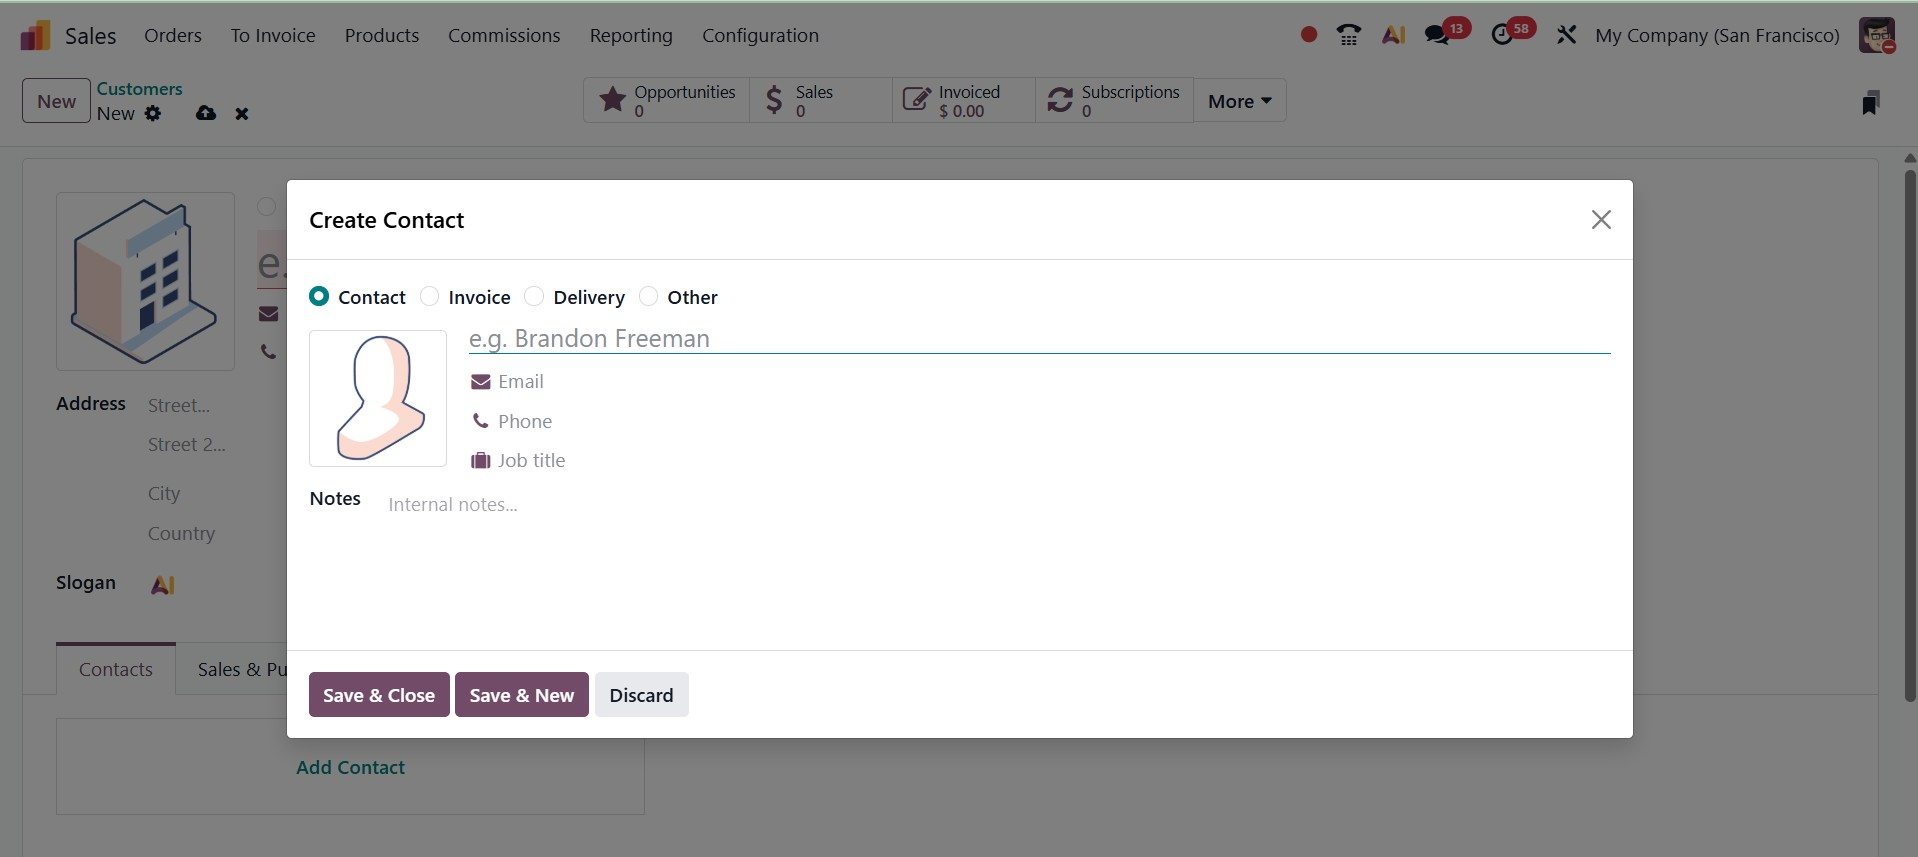
Task: Close the Create Contact dialog
Action: 1601,220
